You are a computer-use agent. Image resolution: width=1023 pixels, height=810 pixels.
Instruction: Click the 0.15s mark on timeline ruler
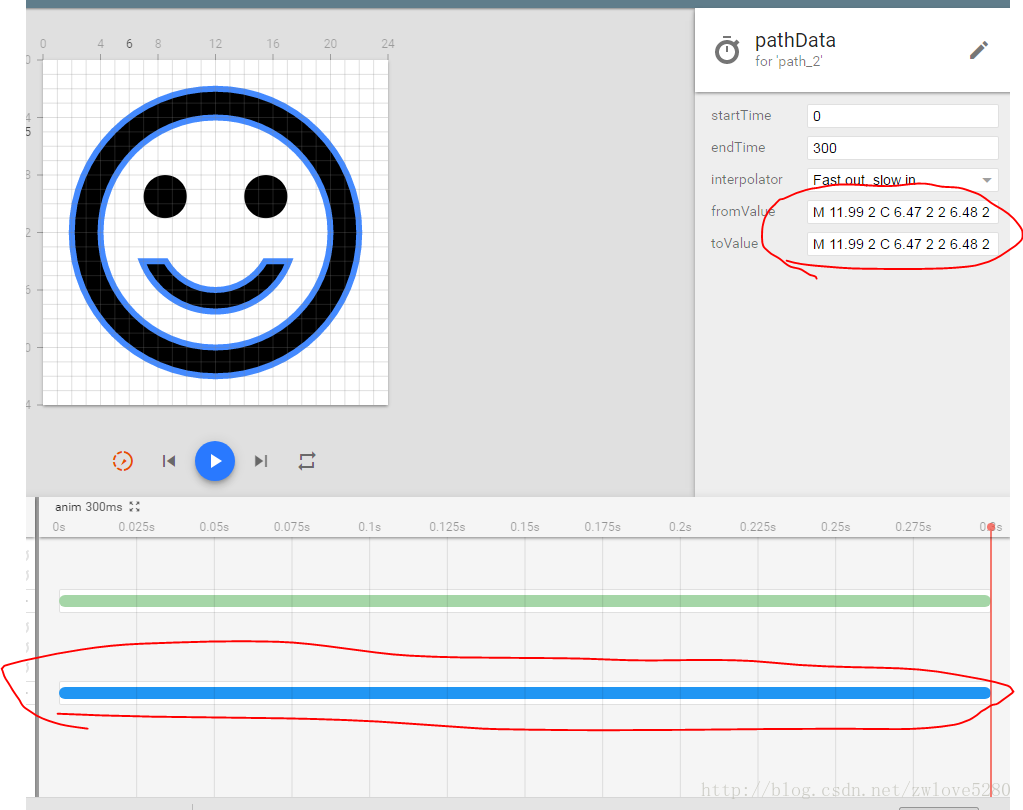(x=525, y=527)
